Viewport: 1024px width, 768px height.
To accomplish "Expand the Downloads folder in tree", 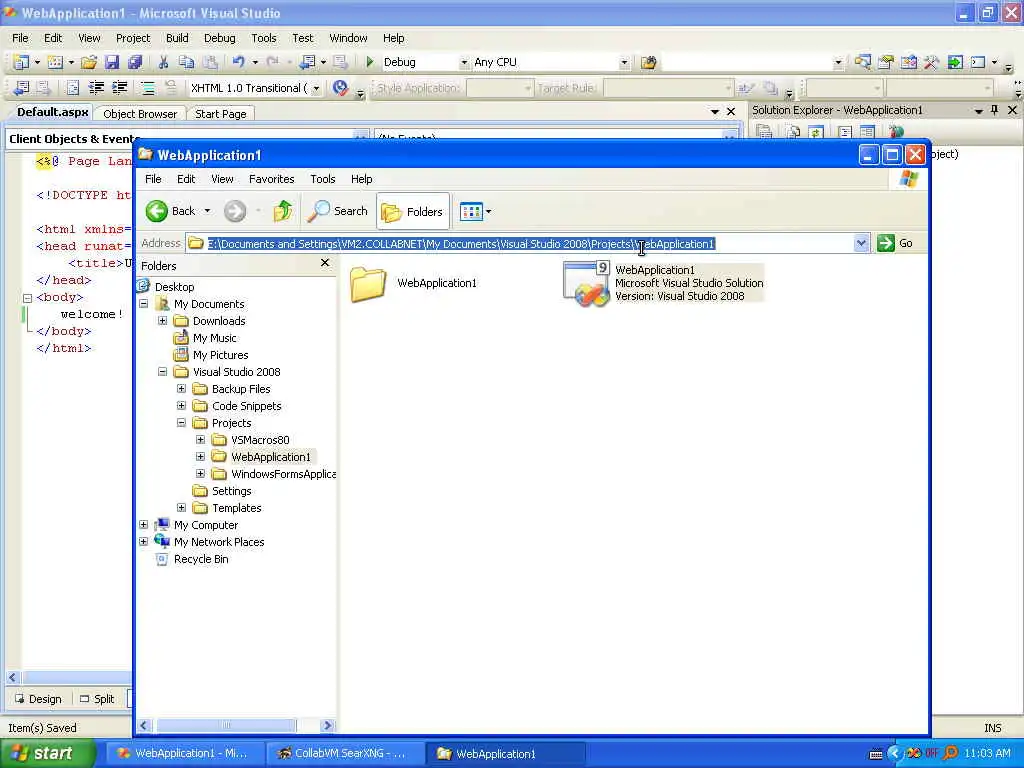I will (163, 321).
